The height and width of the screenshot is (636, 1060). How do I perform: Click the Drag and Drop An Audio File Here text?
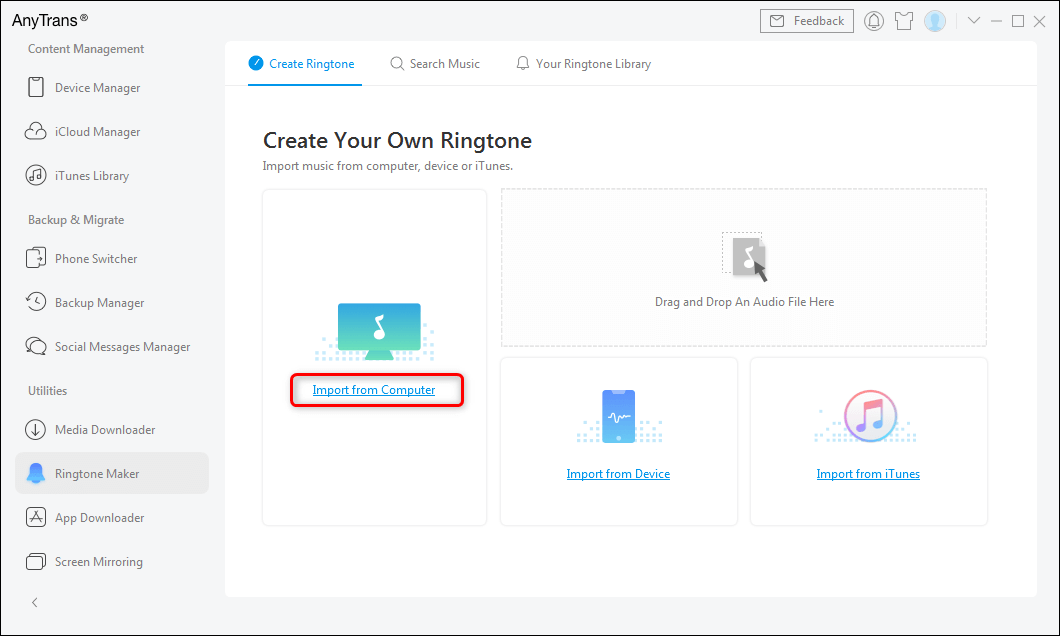pos(744,302)
